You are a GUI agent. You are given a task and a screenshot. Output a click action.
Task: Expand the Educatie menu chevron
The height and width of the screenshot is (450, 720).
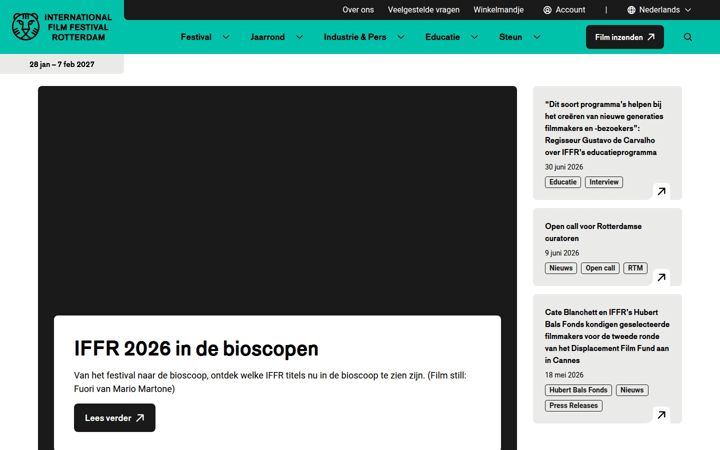tap(474, 37)
